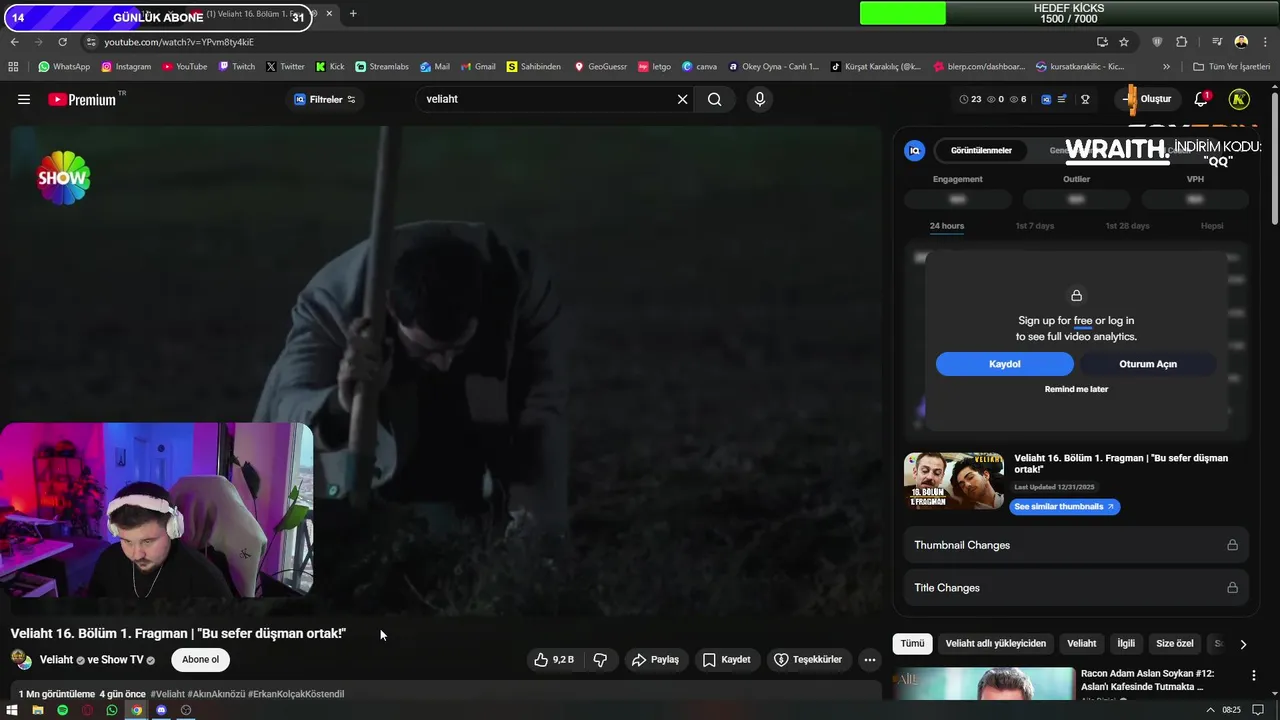
Task: Select the Veliaht filter chip
Action: coord(1081,644)
